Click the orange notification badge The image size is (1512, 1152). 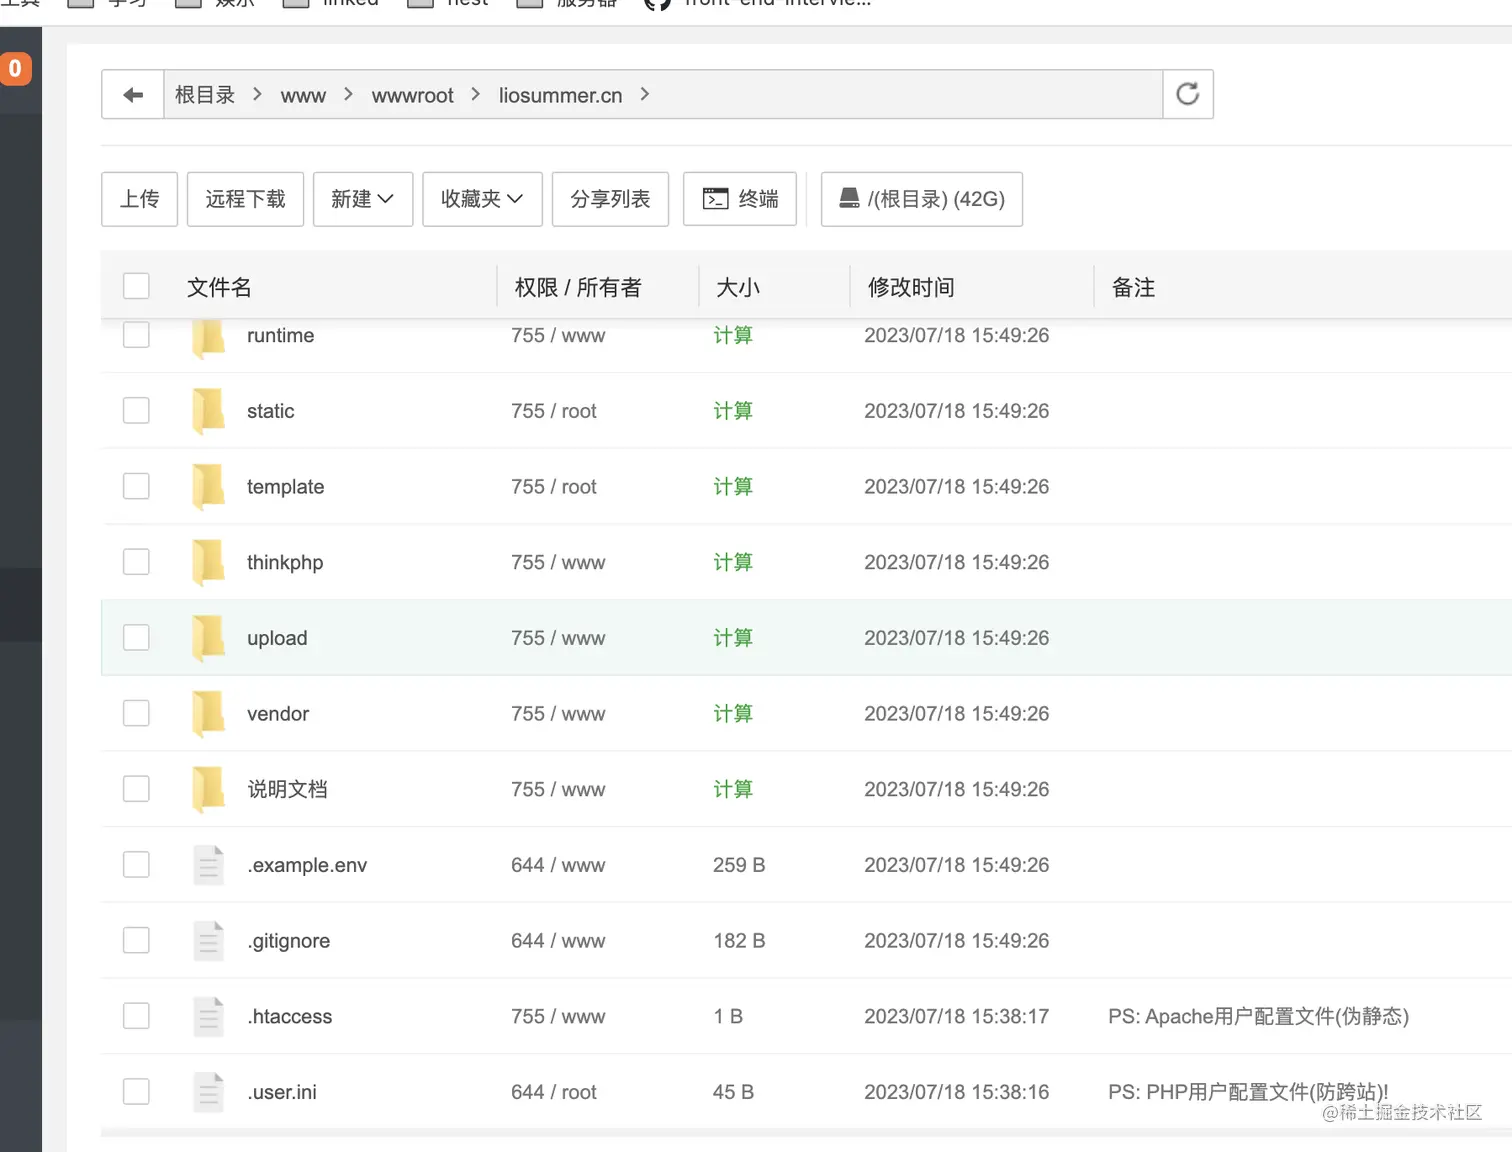click(x=15, y=69)
